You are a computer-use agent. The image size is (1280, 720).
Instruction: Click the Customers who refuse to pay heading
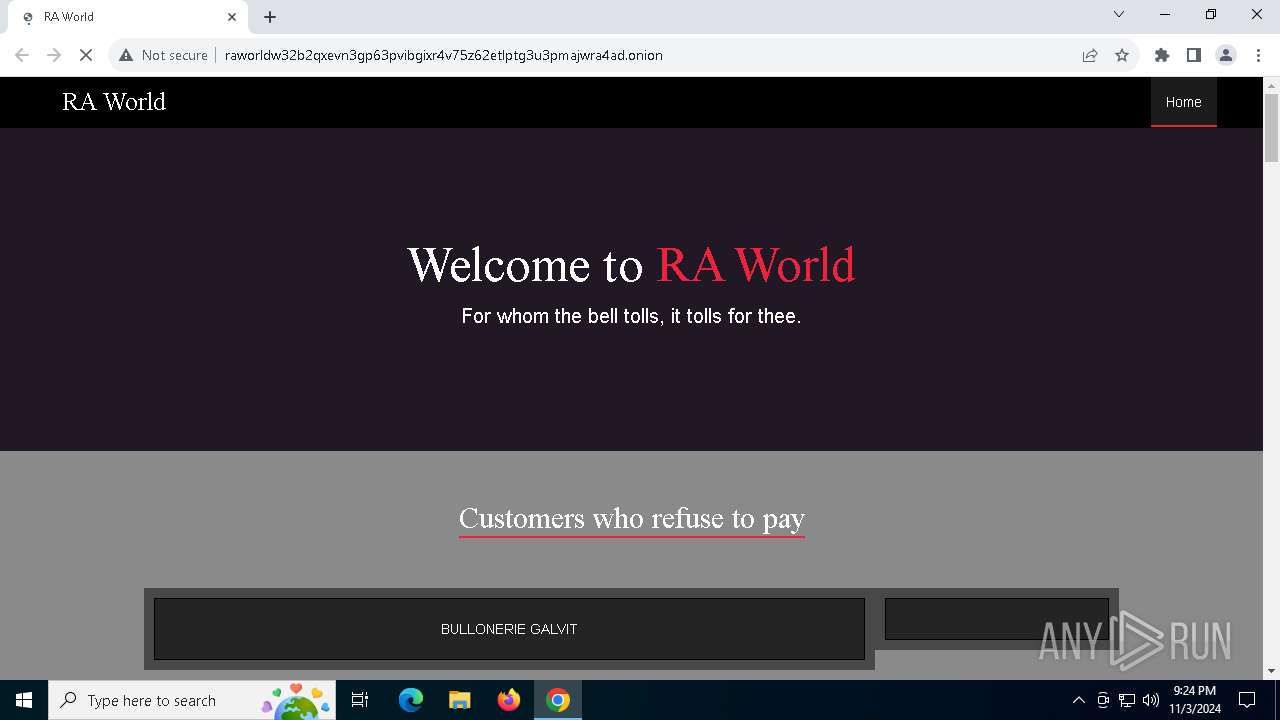632,518
